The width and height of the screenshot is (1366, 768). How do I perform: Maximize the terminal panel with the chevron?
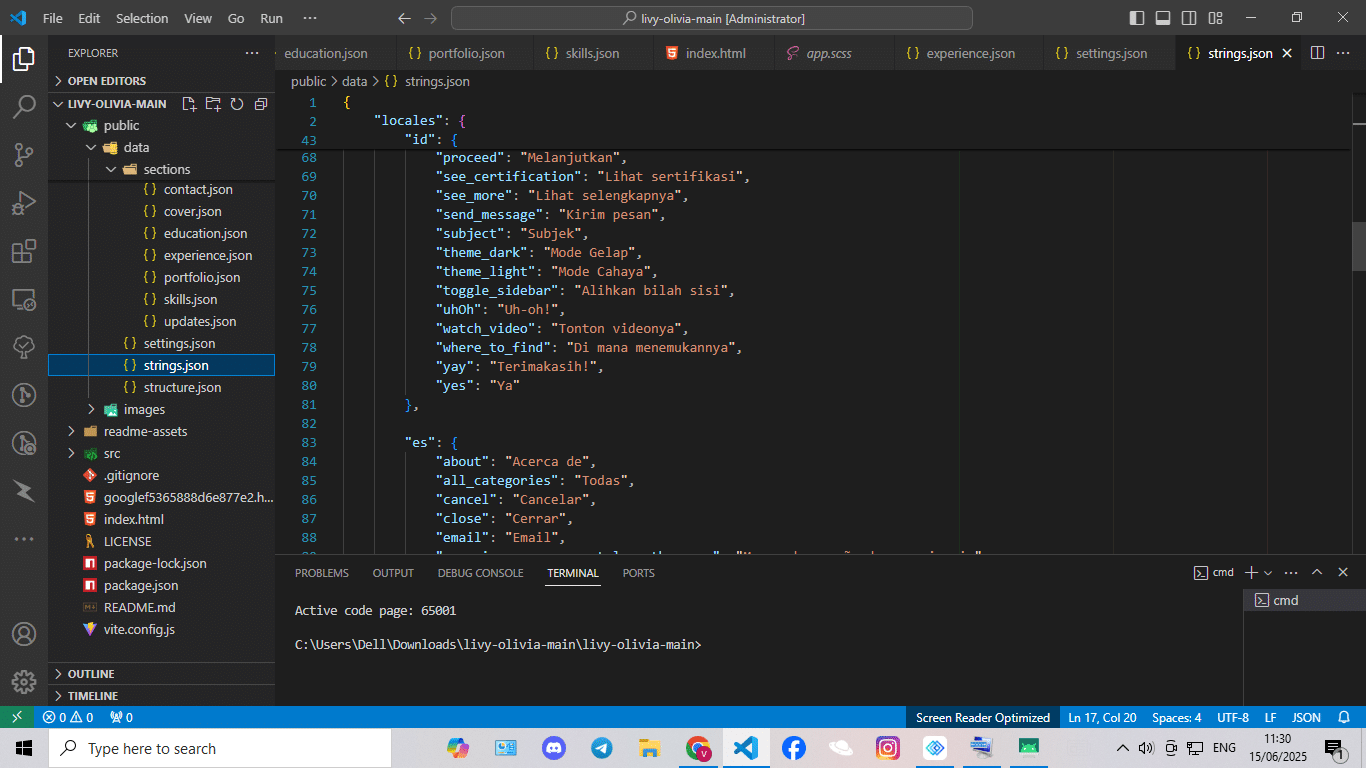point(1317,572)
